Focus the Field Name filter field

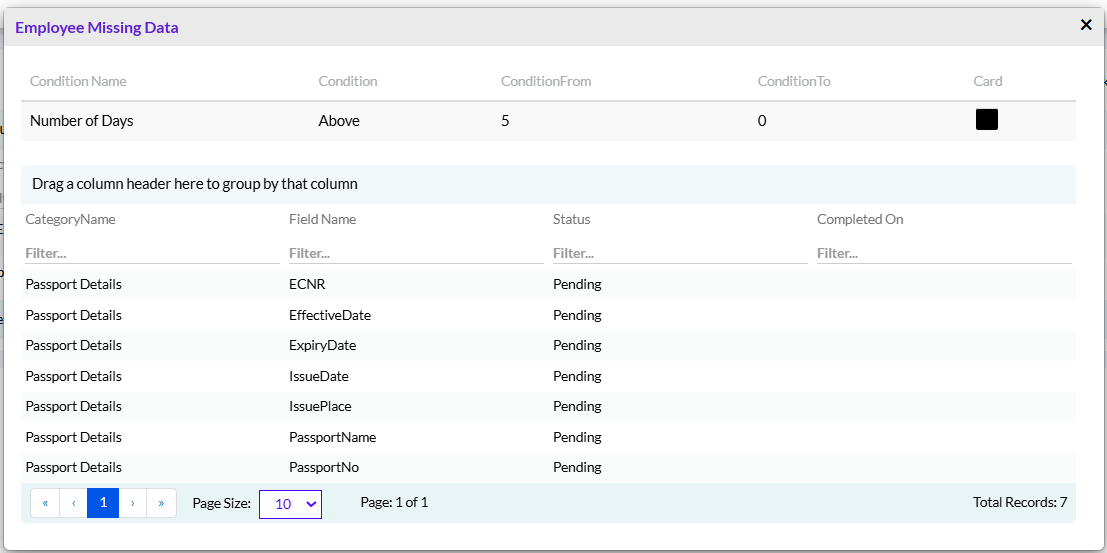[x=417, y=253]
